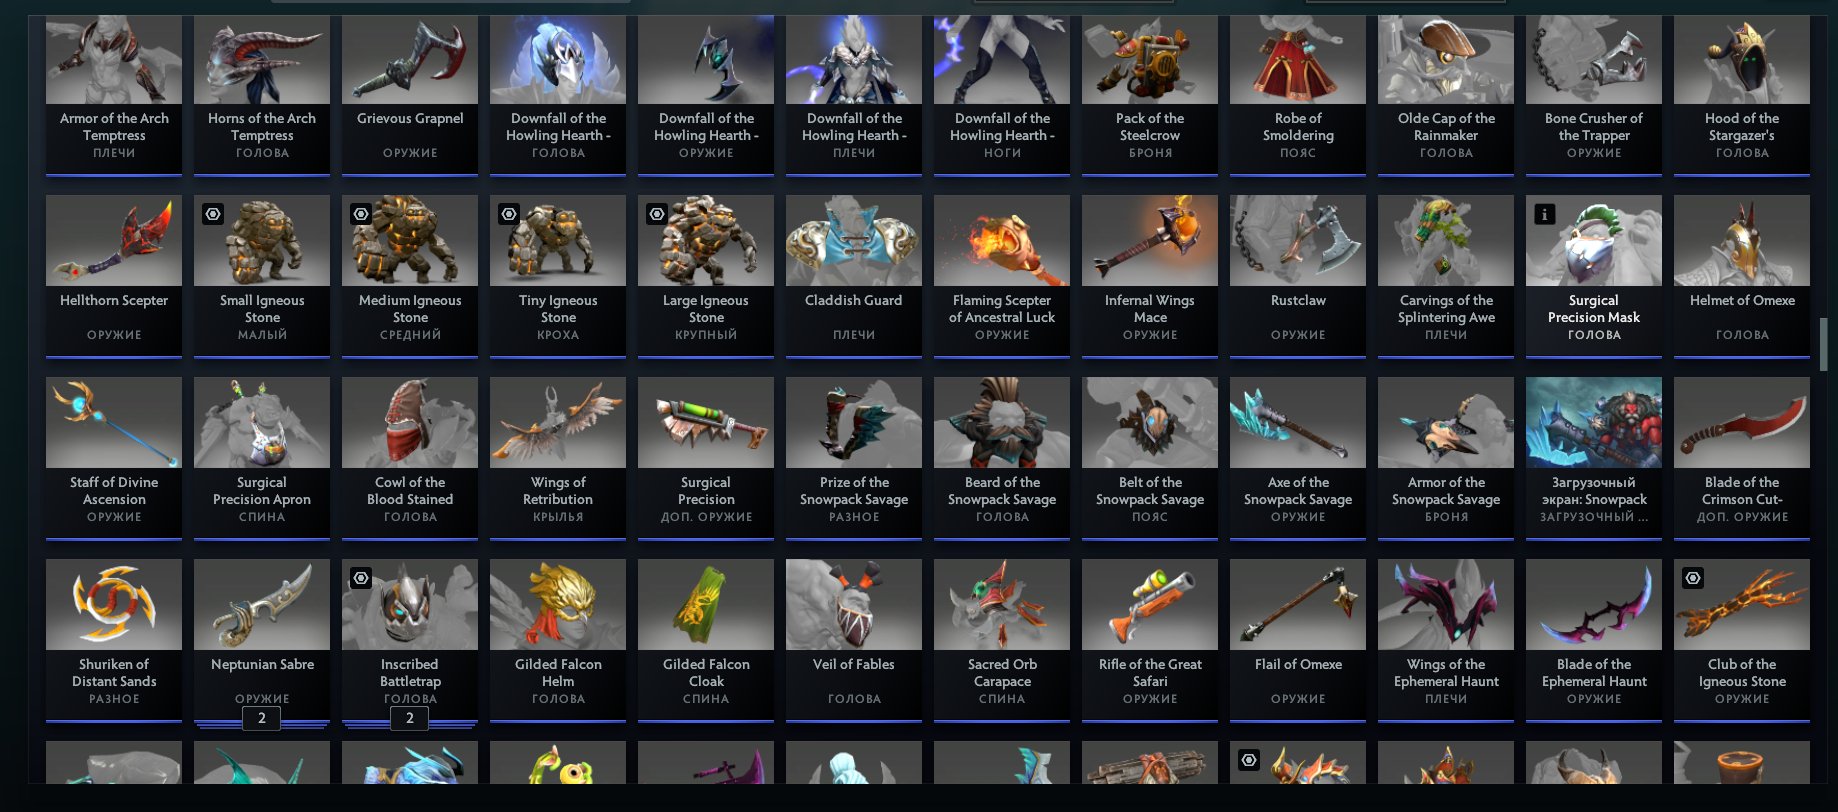
Task: Pick the Gilded Falcon Helm item
Action: point(558,640)
